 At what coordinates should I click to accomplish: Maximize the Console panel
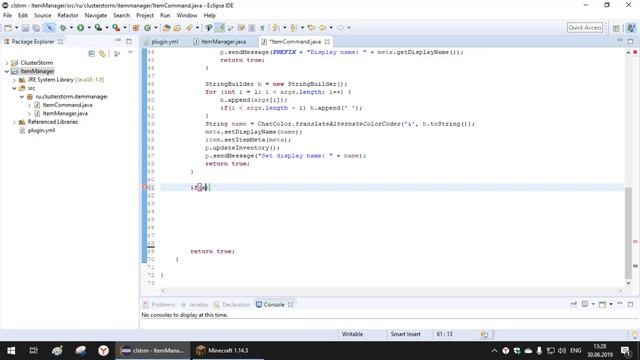(x=631, y=304)
